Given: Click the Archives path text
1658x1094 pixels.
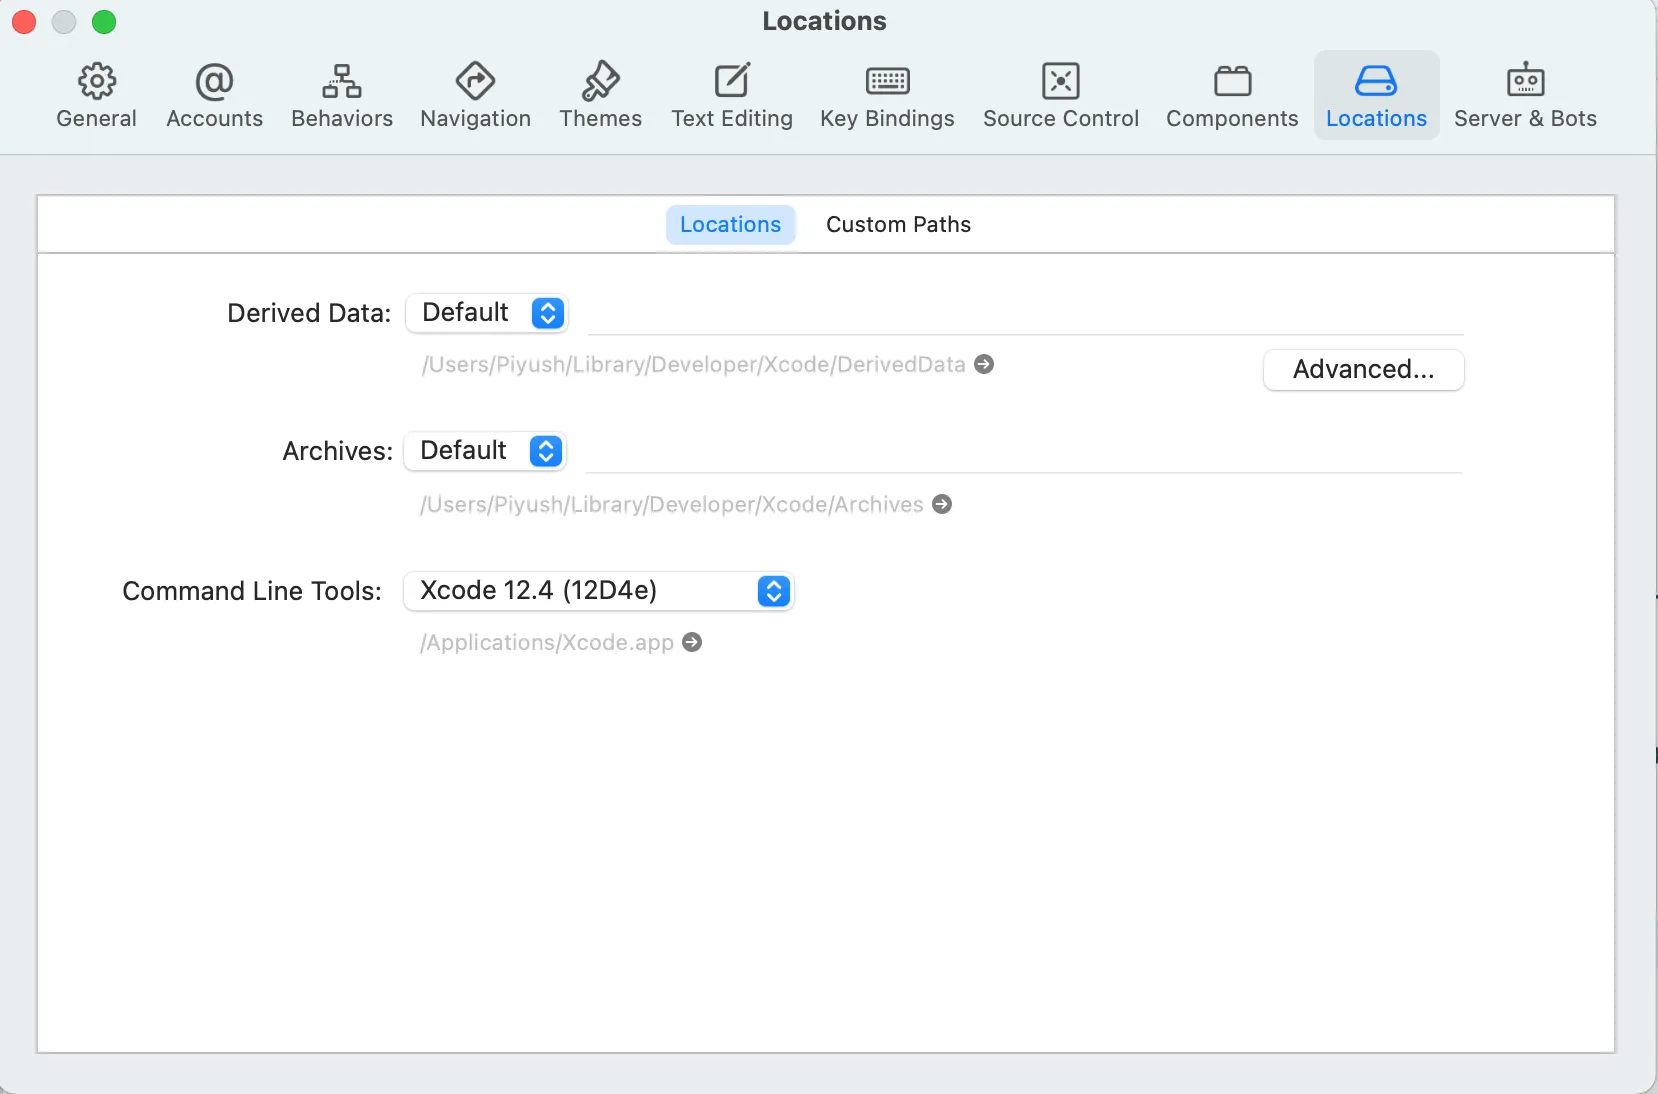Looking at the screenshot, I should pyautogui.click(x=671, y=504).
